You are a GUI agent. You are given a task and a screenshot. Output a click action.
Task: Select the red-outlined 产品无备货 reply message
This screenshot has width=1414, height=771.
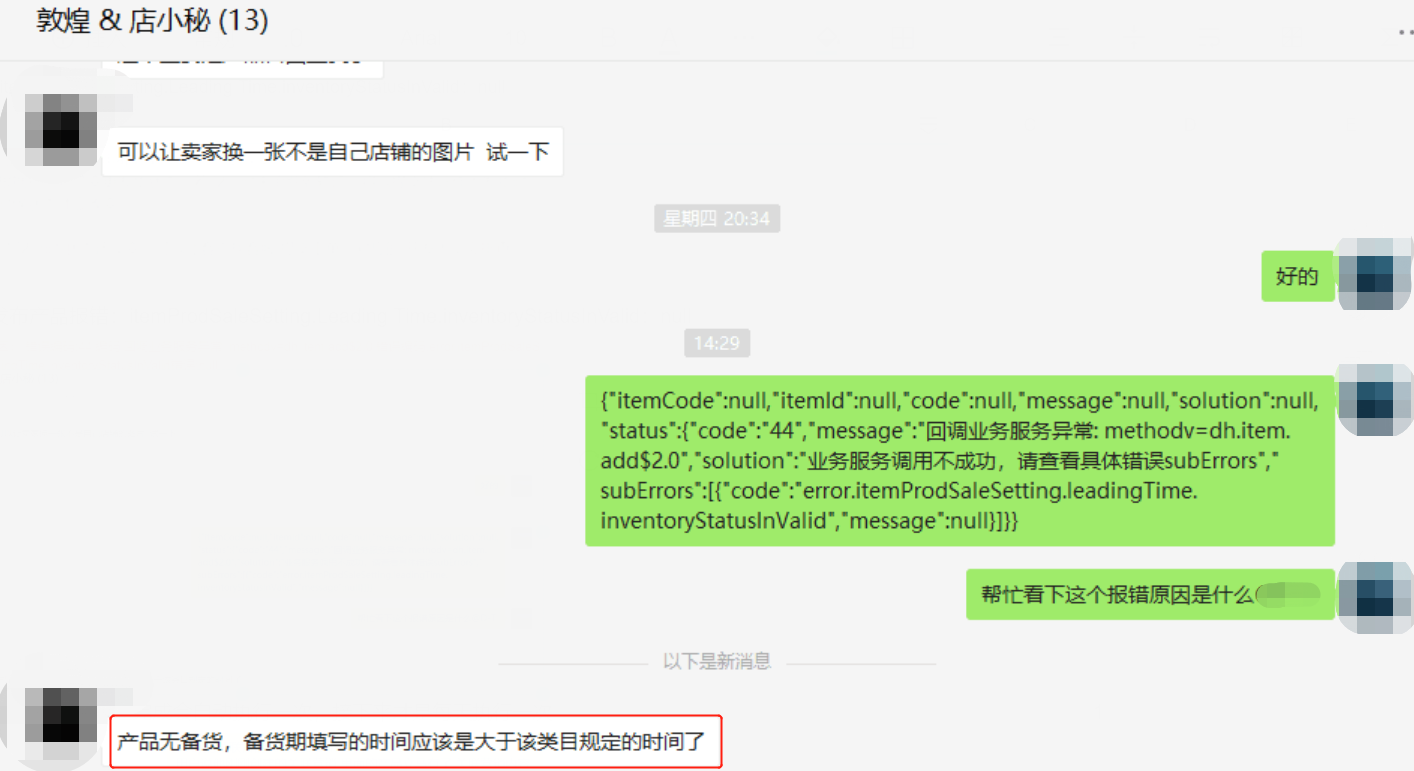pyautogui.click(x=415, y=742)
